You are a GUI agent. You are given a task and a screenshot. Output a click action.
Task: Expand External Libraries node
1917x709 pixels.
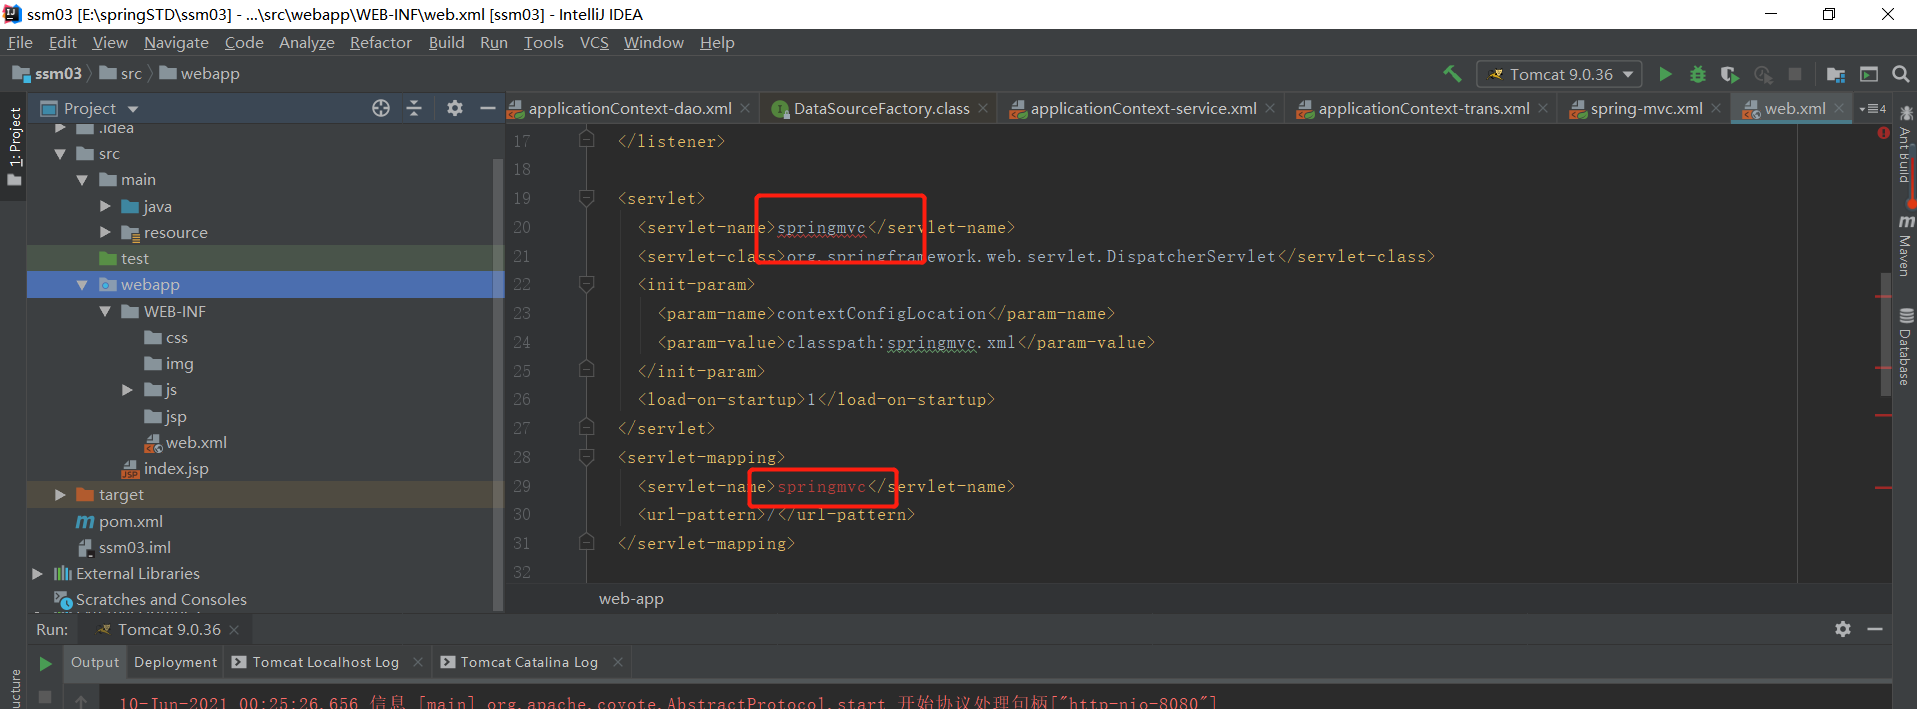[x=37, y=574]
